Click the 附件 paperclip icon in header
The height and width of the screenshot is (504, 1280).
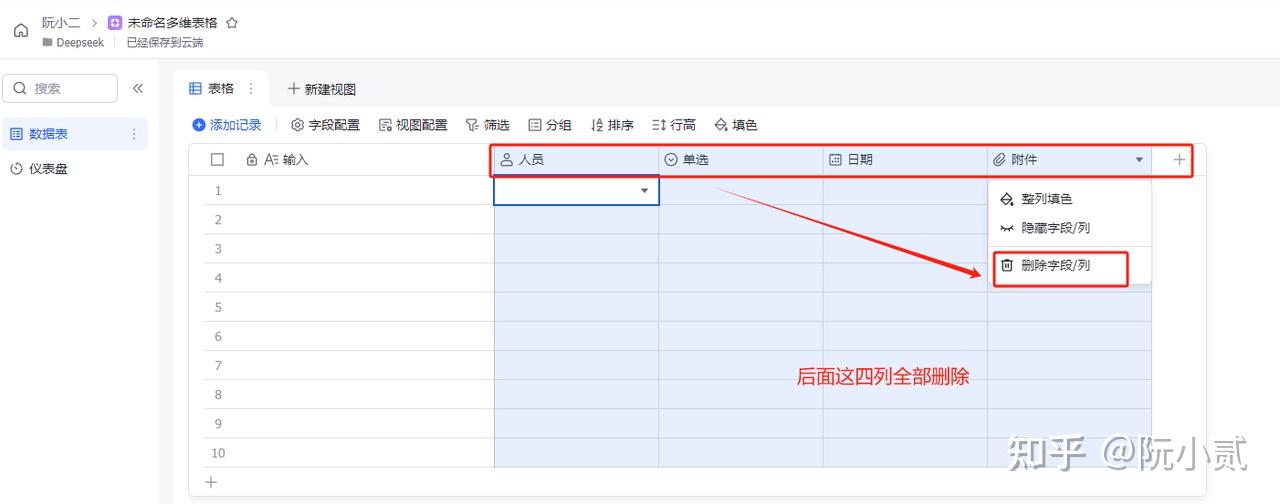pos(999,160)
